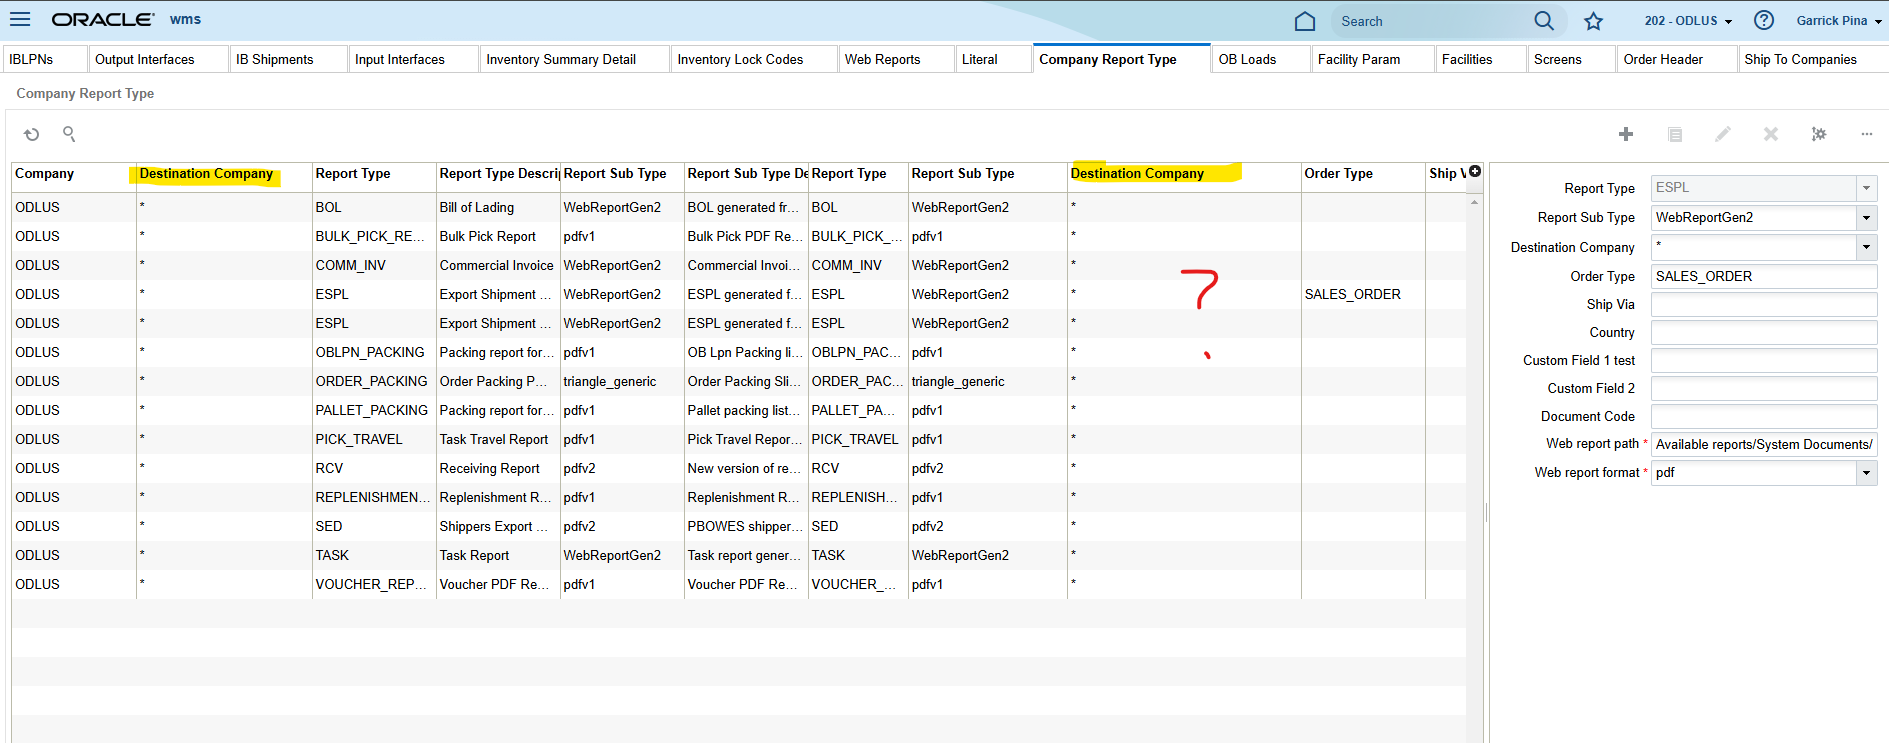Open the hamburger navigation menu
This screenshot has height=743, width=1889.
(19, 19)
